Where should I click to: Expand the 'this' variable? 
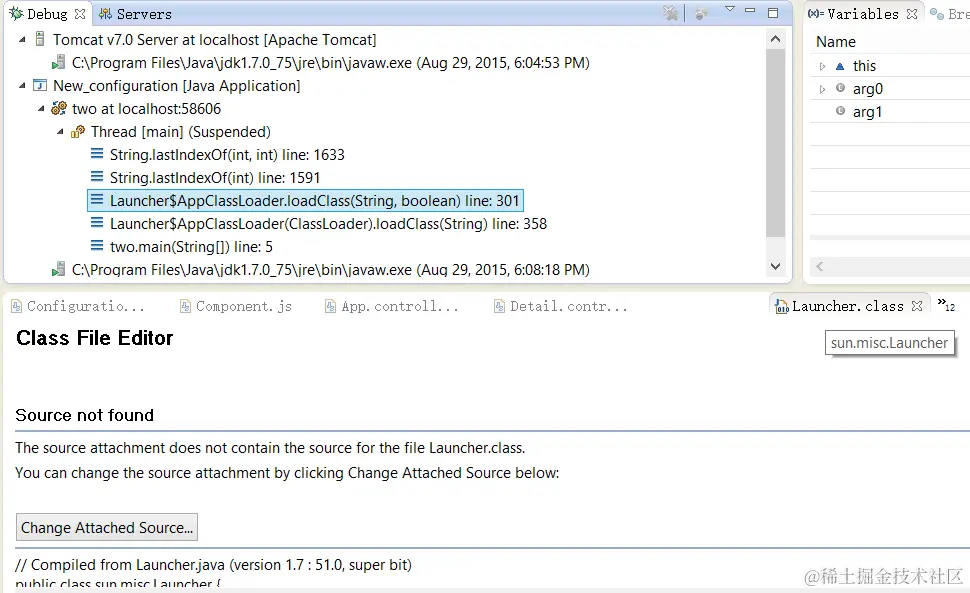pyautogui.click(x=822, y=66)
